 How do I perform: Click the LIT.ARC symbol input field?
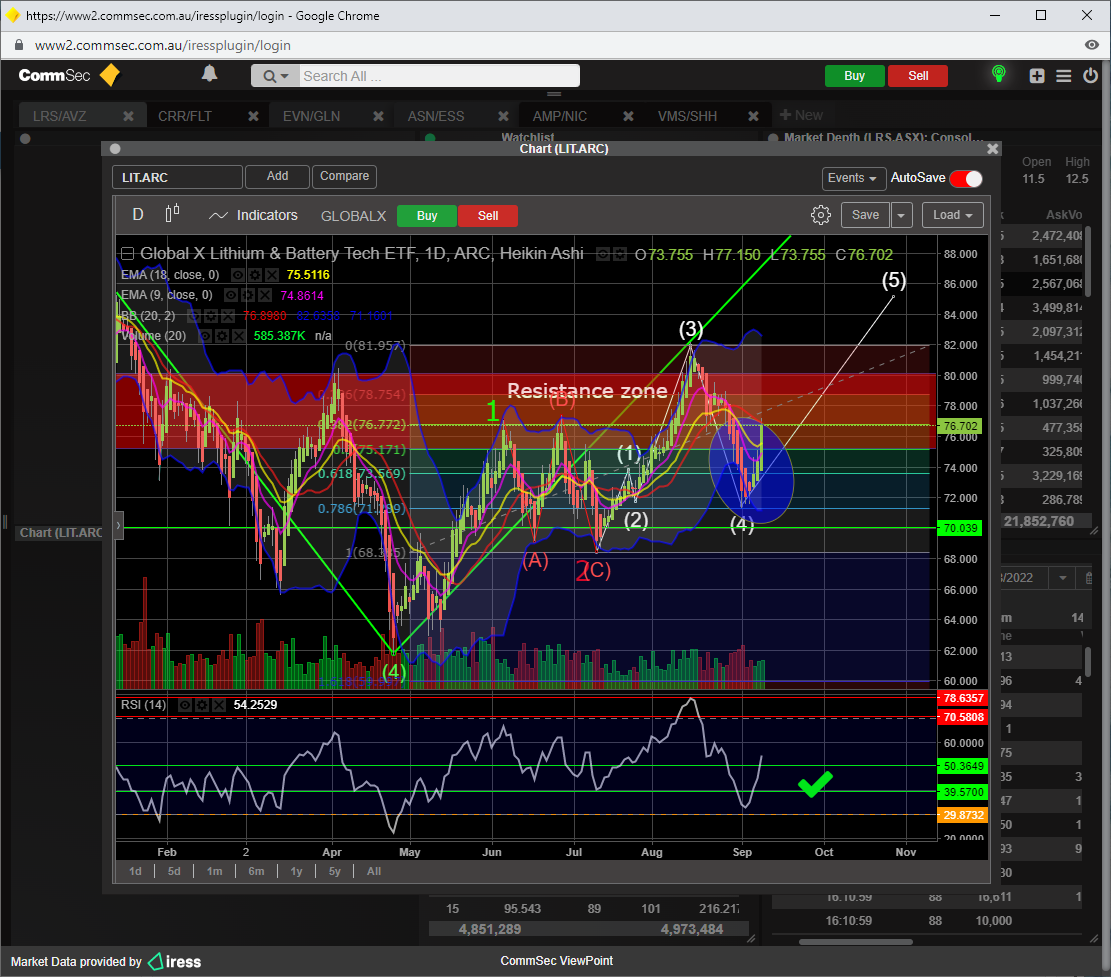(x=177, y=177)
